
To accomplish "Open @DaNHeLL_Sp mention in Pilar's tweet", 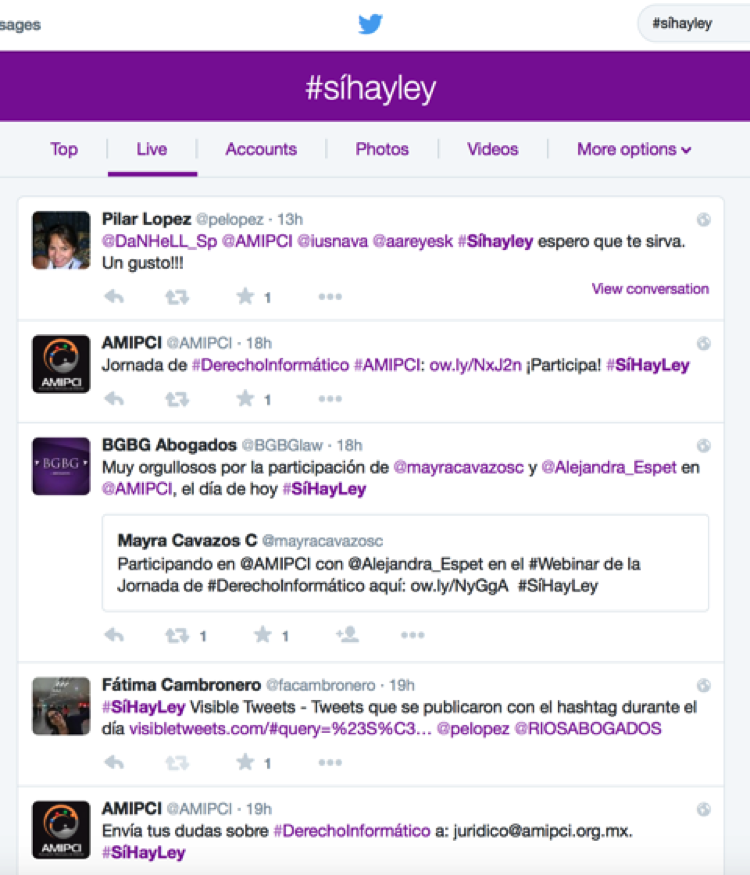I will pos(159,241).
